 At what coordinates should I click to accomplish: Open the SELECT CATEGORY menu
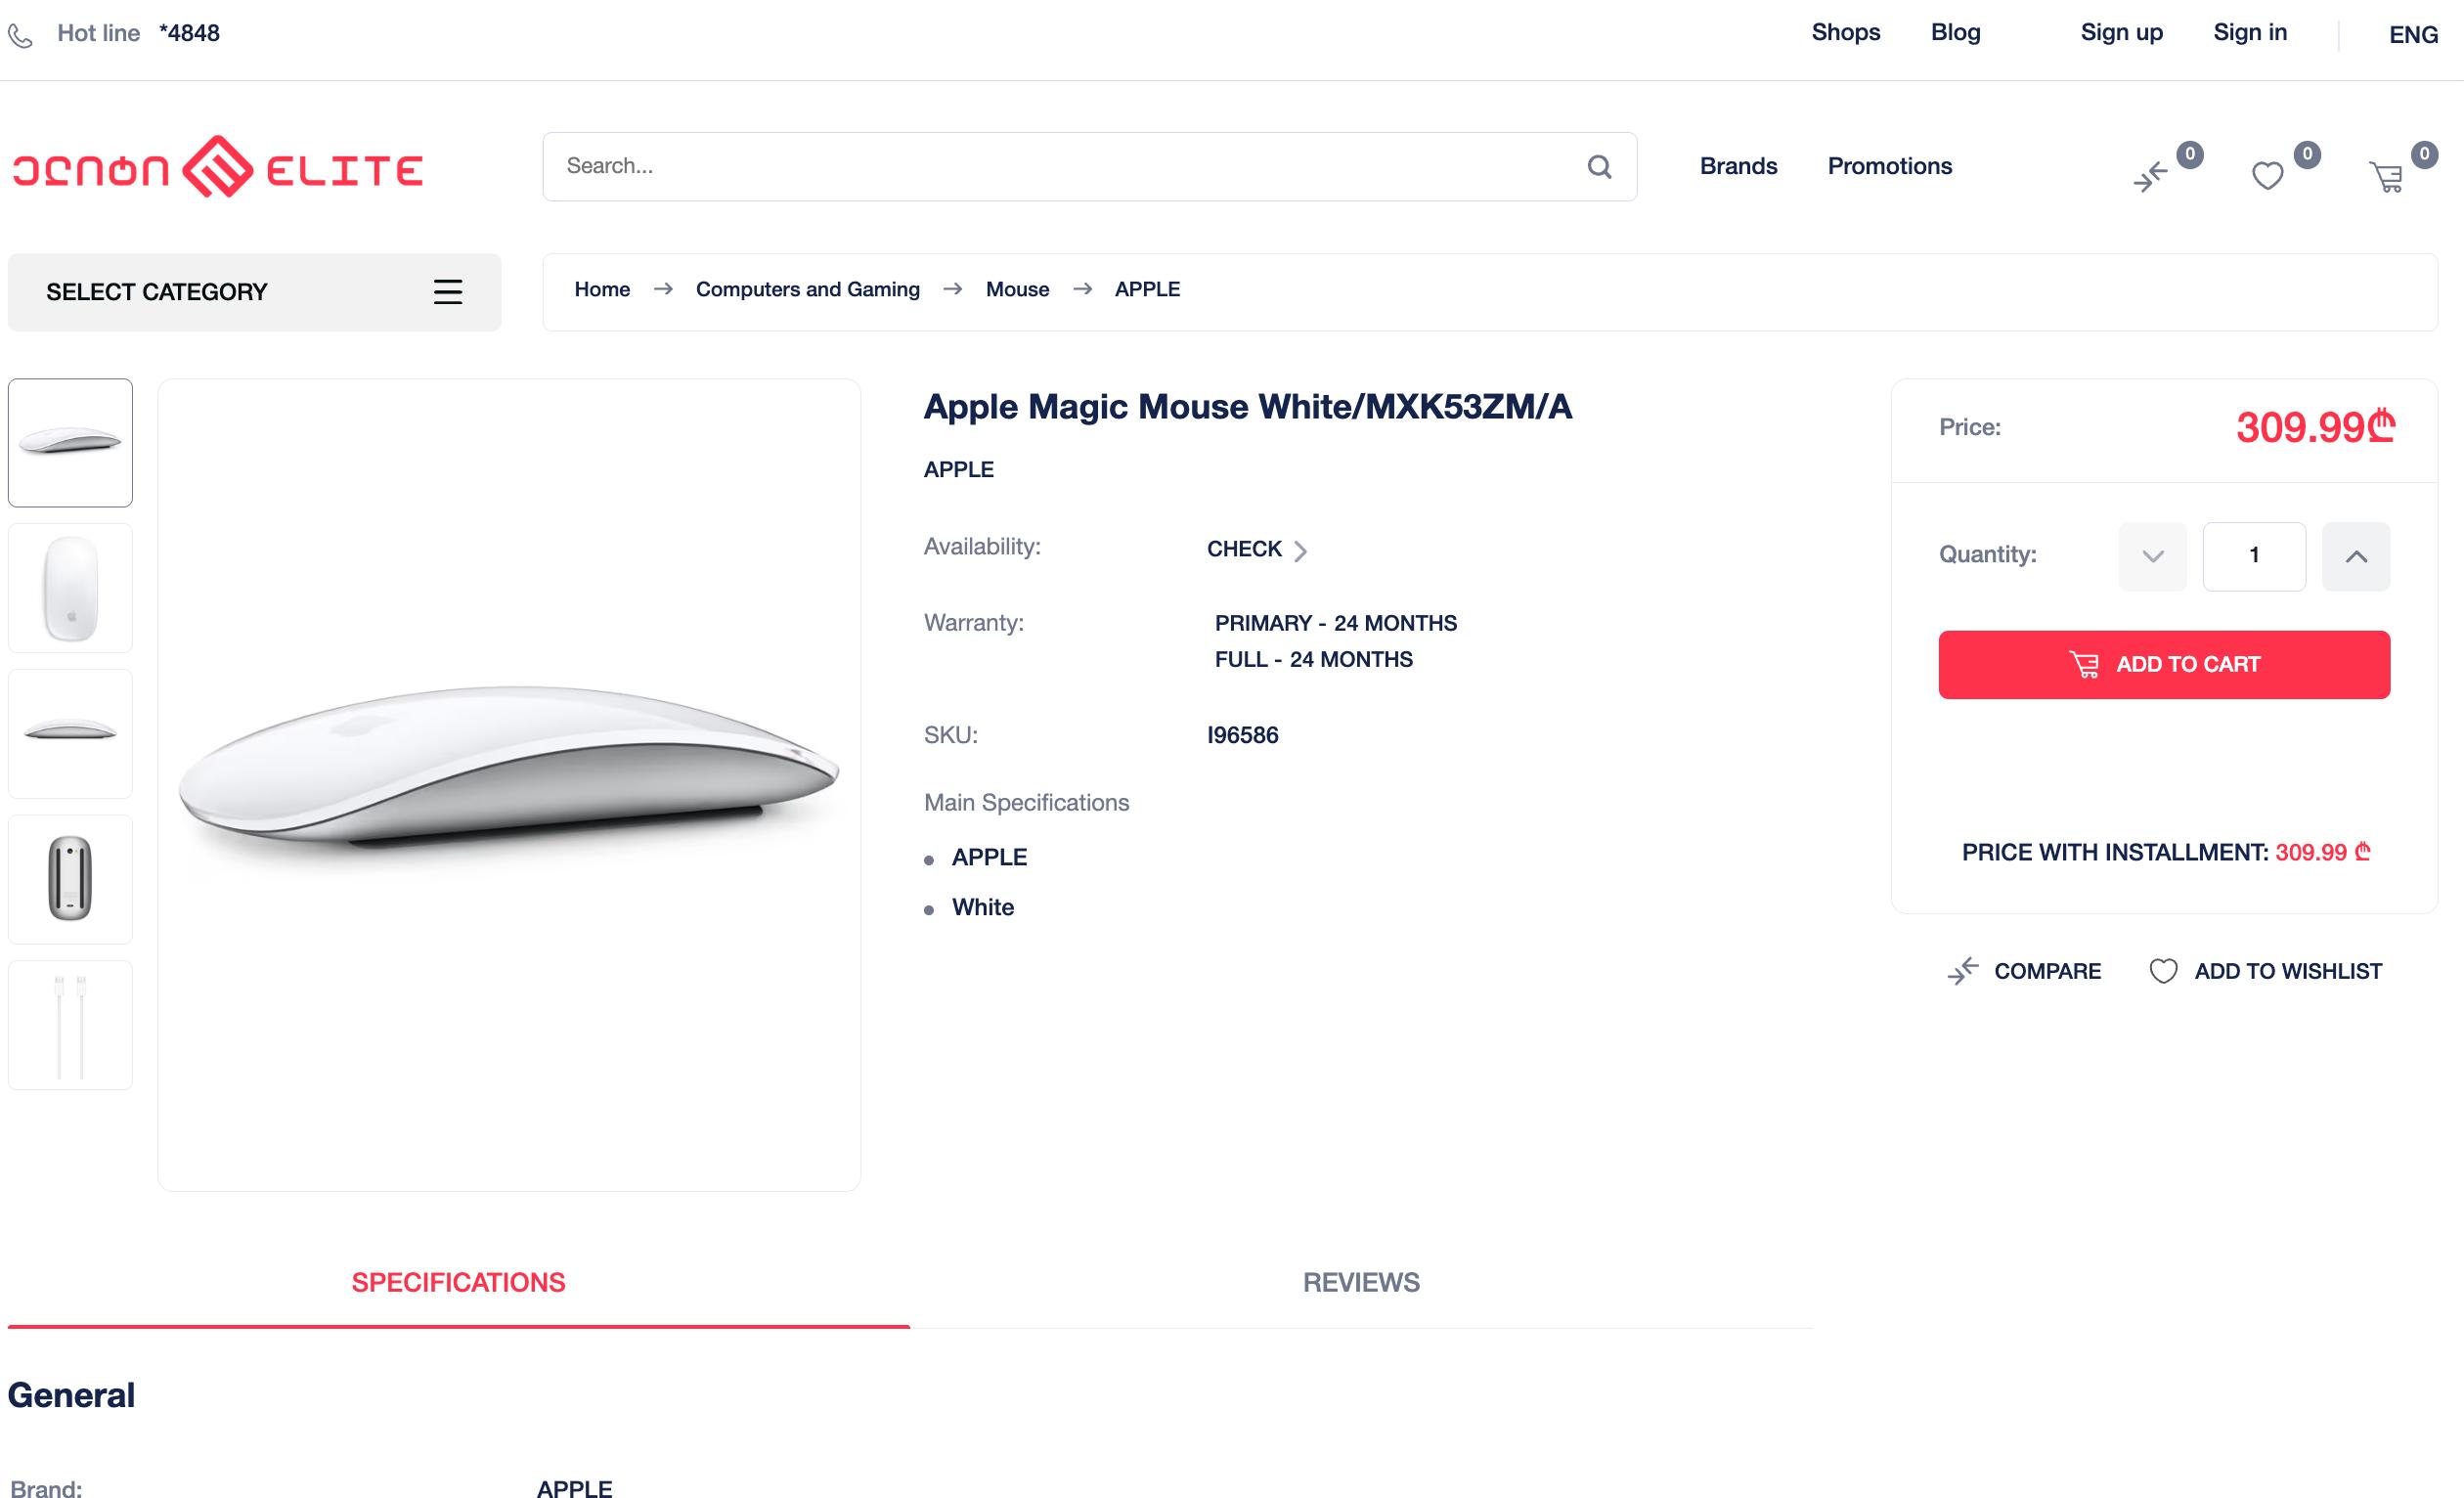tap(254, 292)
